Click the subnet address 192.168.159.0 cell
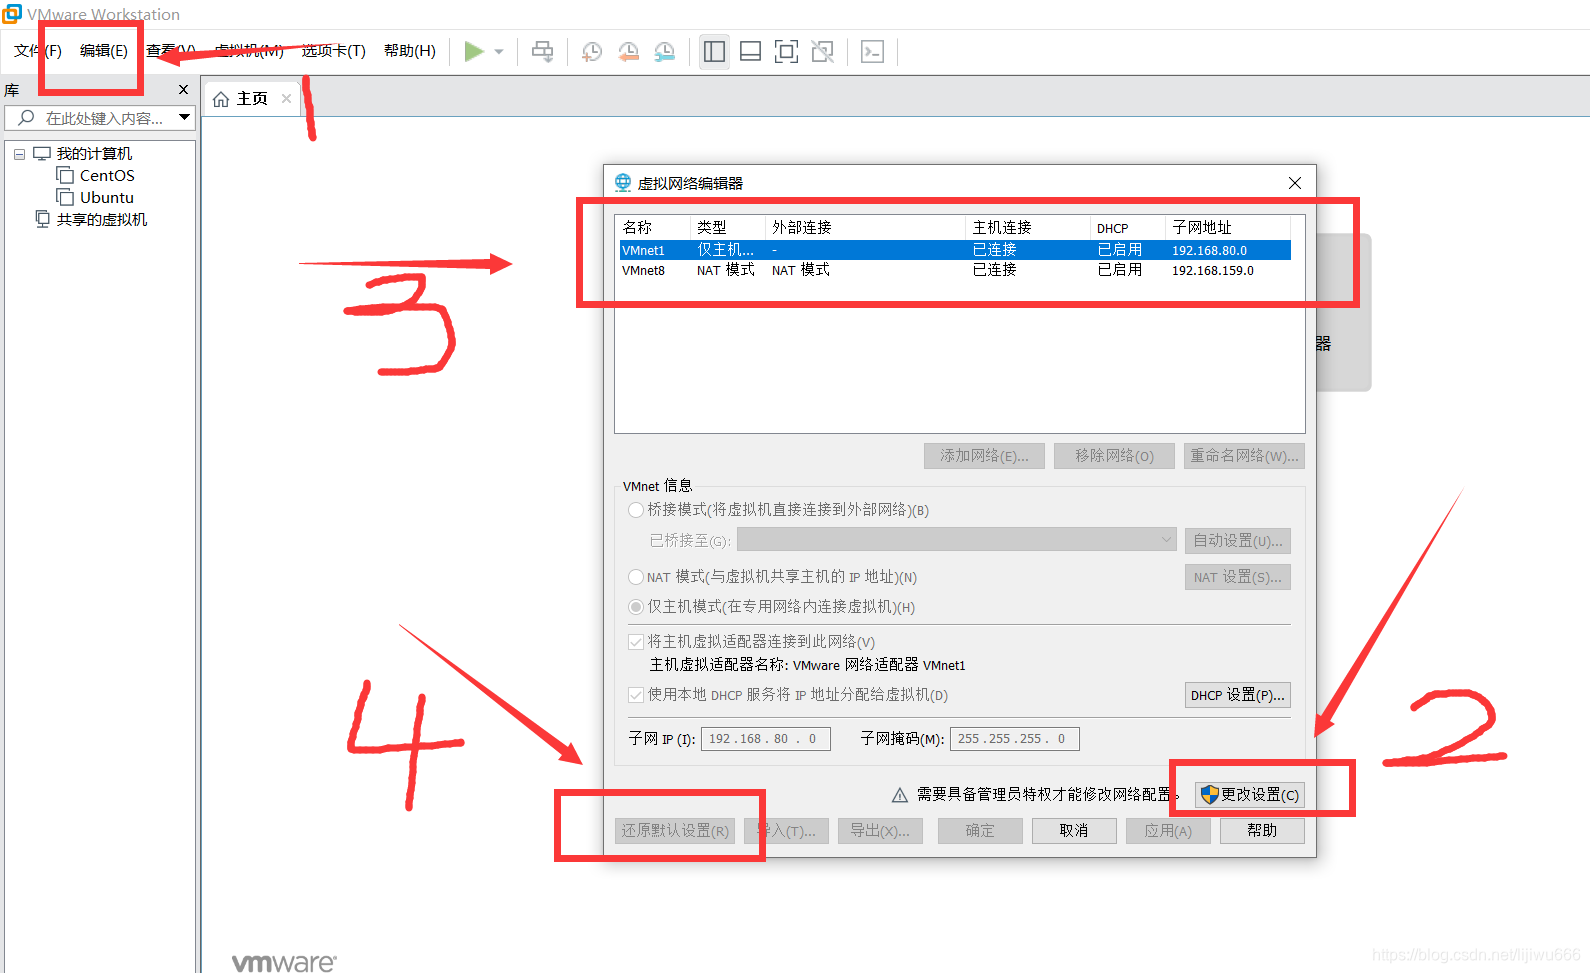The height and width of the screenshot is (973, 1590). point(1213,271)
